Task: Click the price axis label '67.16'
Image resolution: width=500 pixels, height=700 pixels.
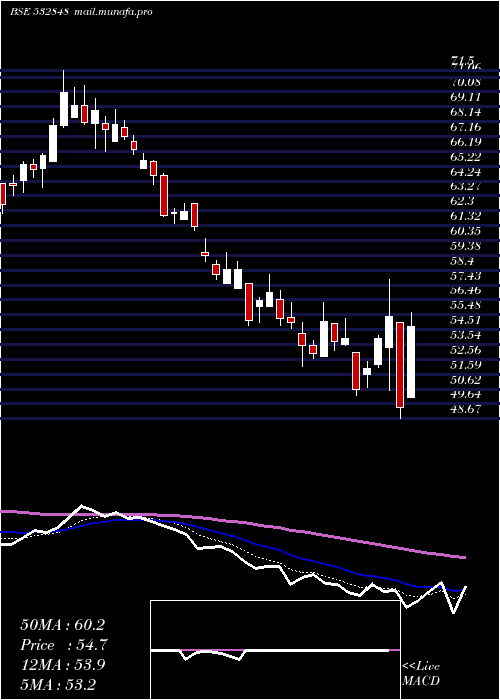Action: click(466, 127)
